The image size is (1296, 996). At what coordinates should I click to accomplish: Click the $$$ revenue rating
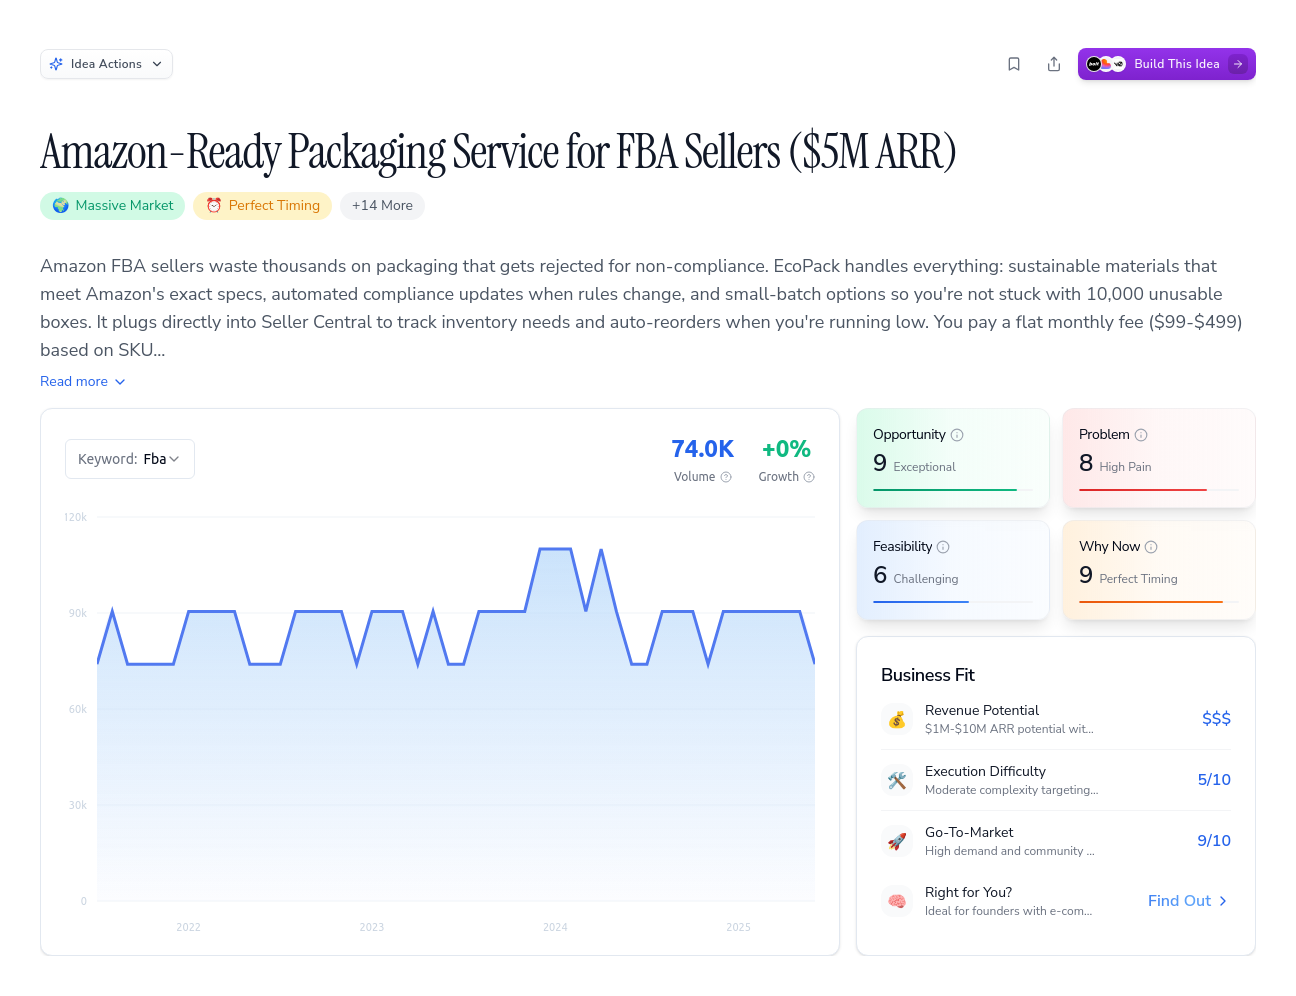tap(1216, 719)
